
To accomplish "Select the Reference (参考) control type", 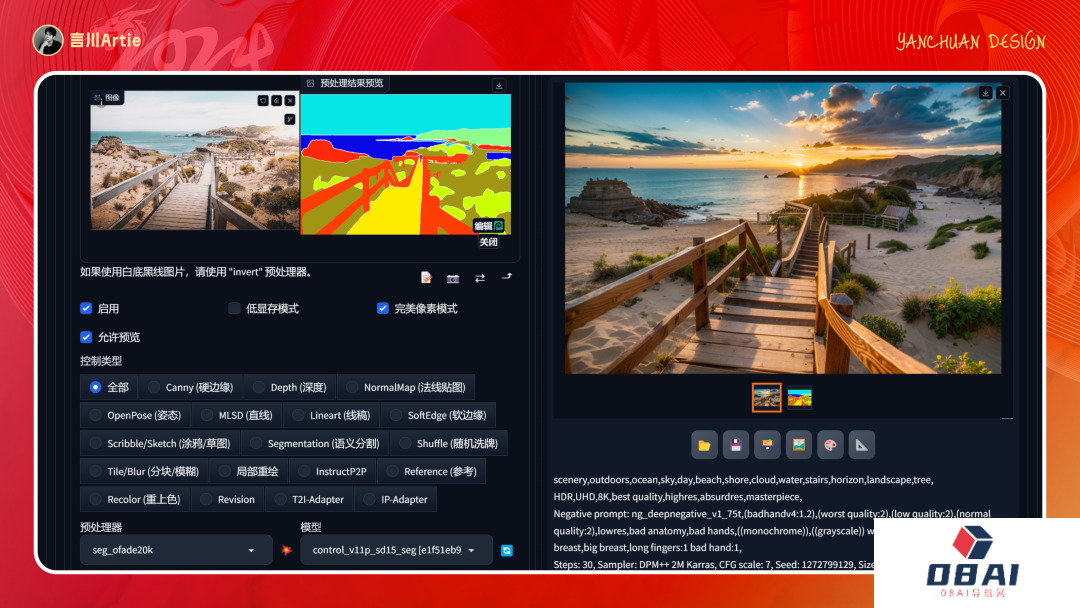I will [x=432, y=472].
